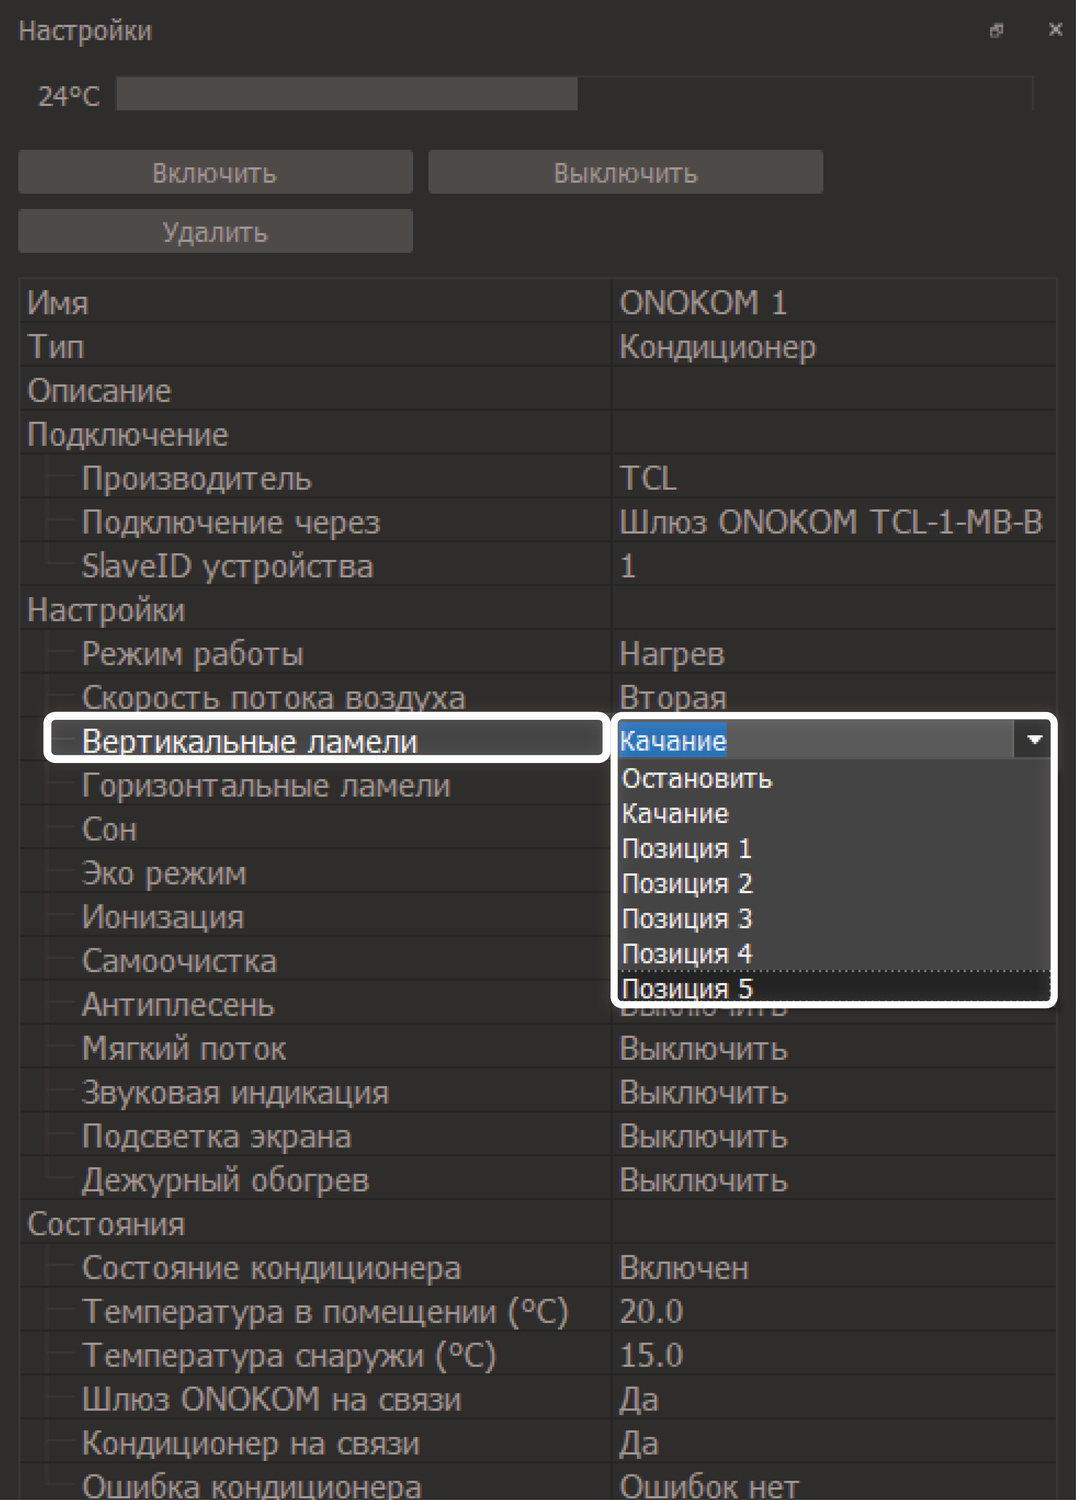Open Скорость потока воздуха value Вторая
Image resolution: width=1076 pixels, height=1500 pixels.
[x=672, y=697]
